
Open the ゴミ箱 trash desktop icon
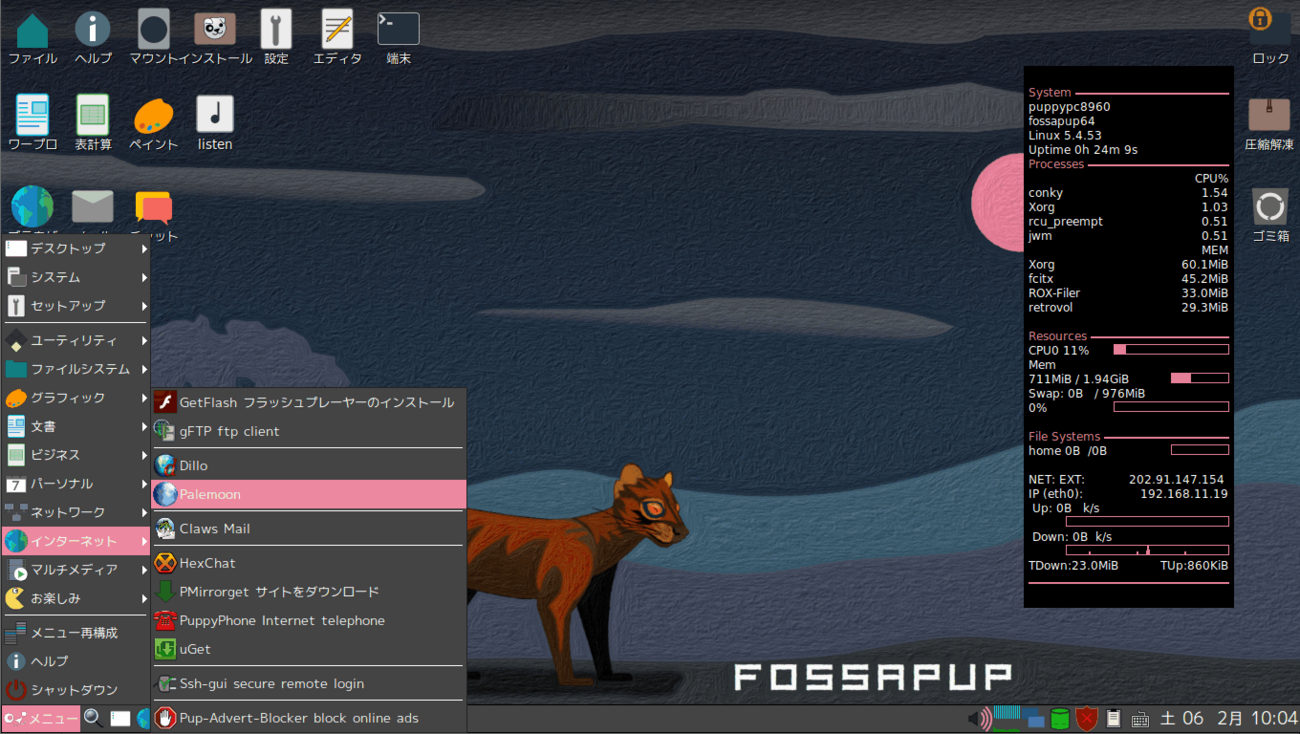(x=1270, y=207)
